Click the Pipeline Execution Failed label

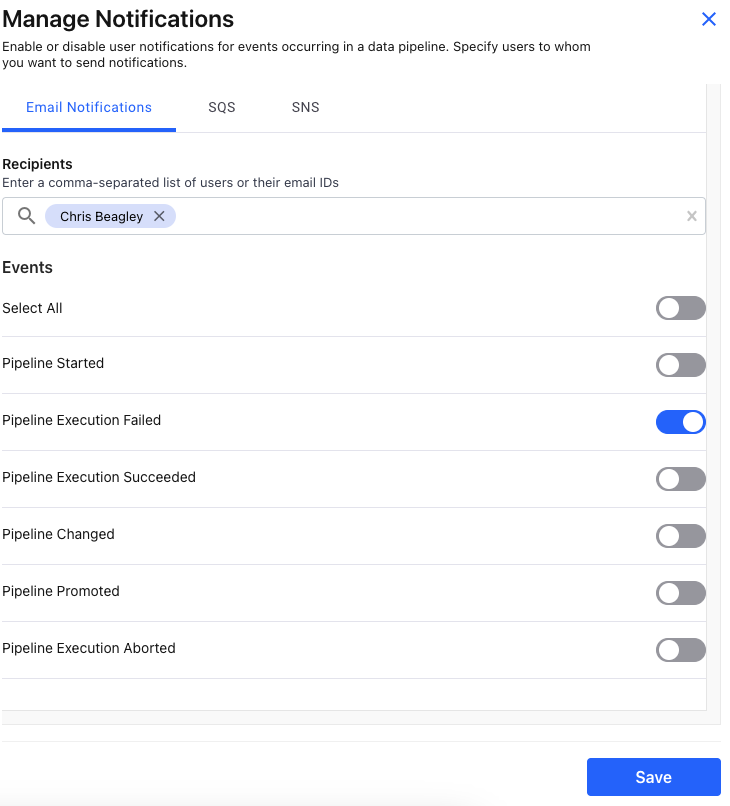[81, 420]
